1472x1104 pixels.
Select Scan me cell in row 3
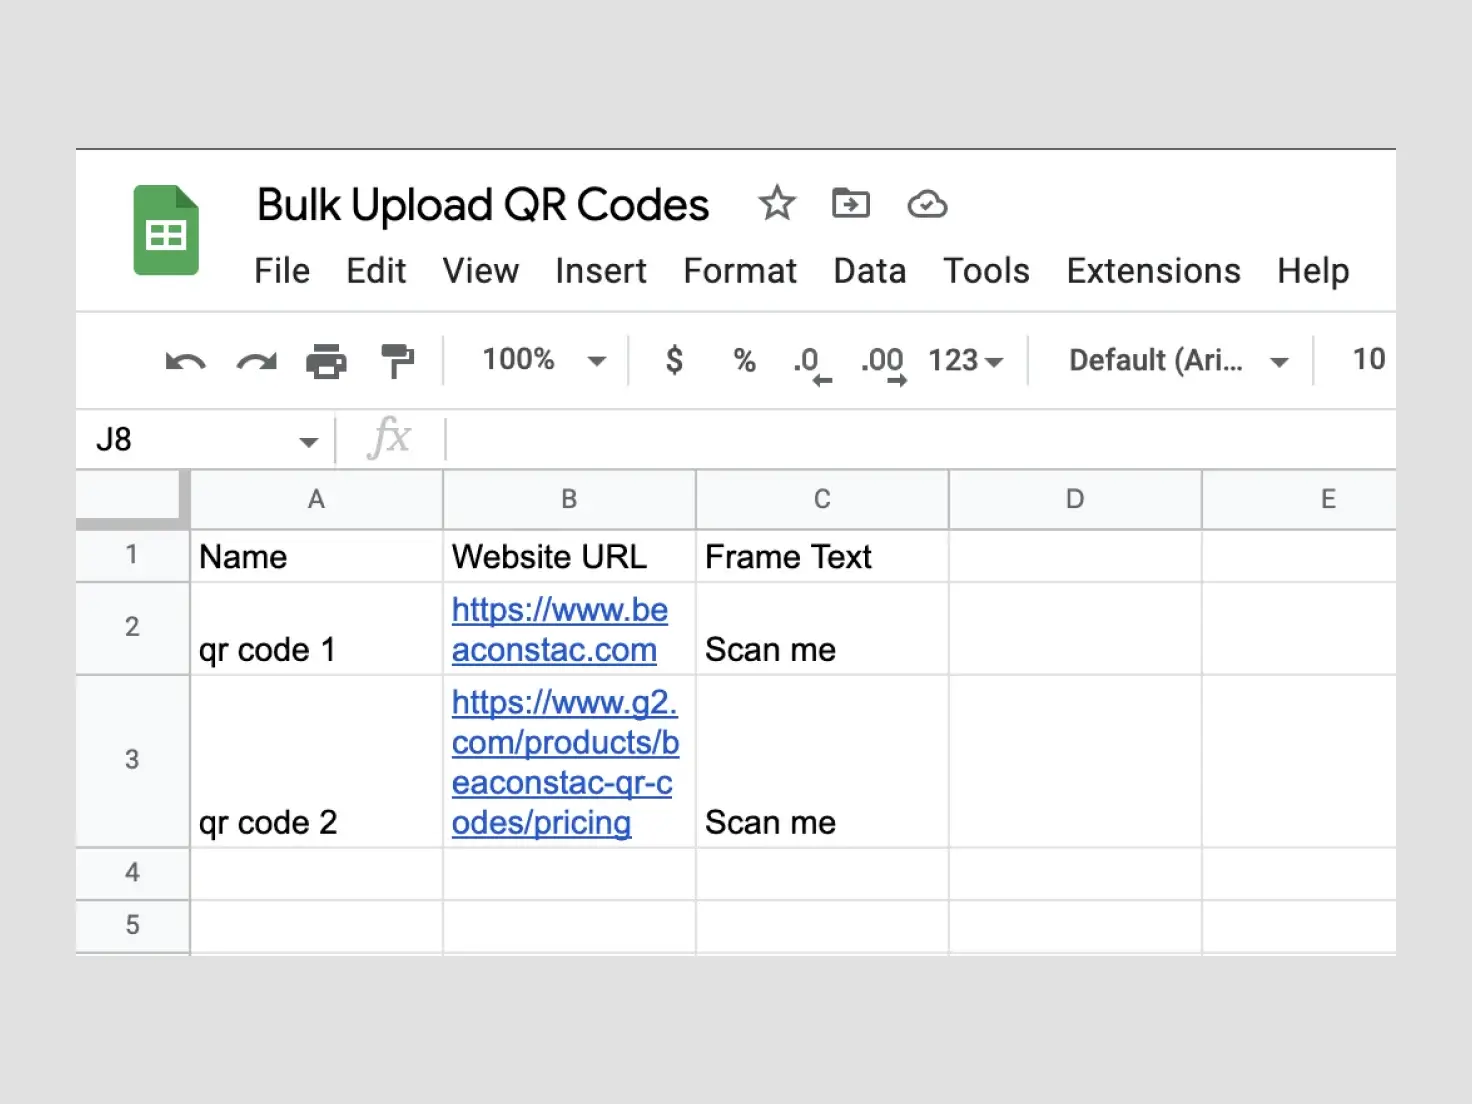click(x=822, y=761)
